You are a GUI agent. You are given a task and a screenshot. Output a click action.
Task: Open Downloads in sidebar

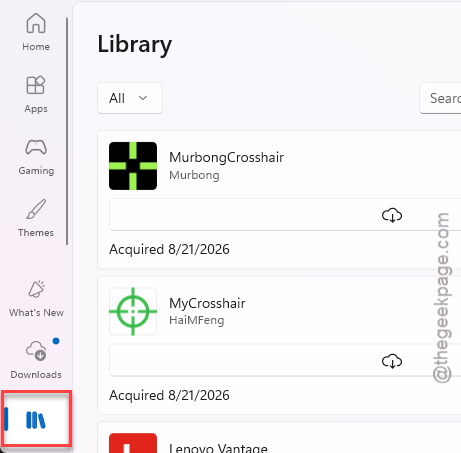tap(36, 359)
